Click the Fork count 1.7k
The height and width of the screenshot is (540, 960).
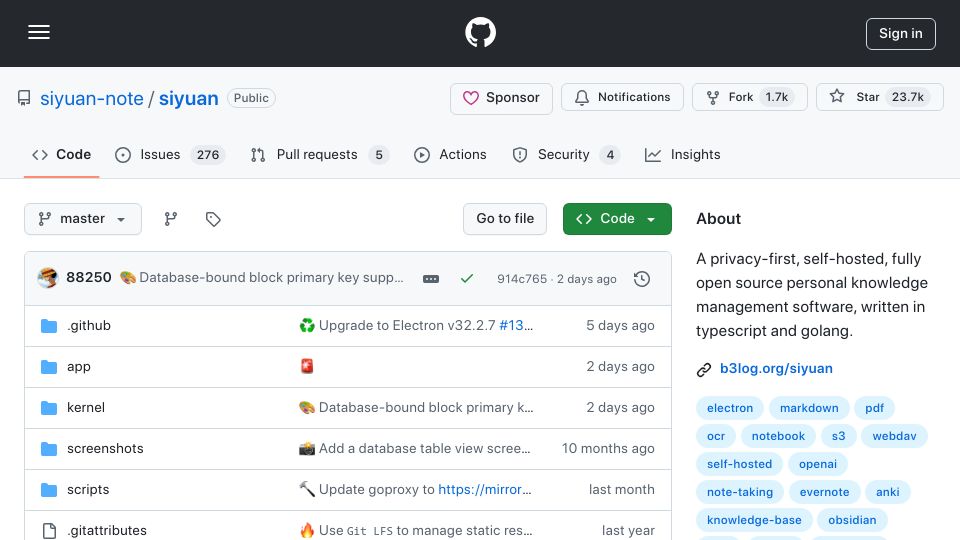tap(777, 97)
